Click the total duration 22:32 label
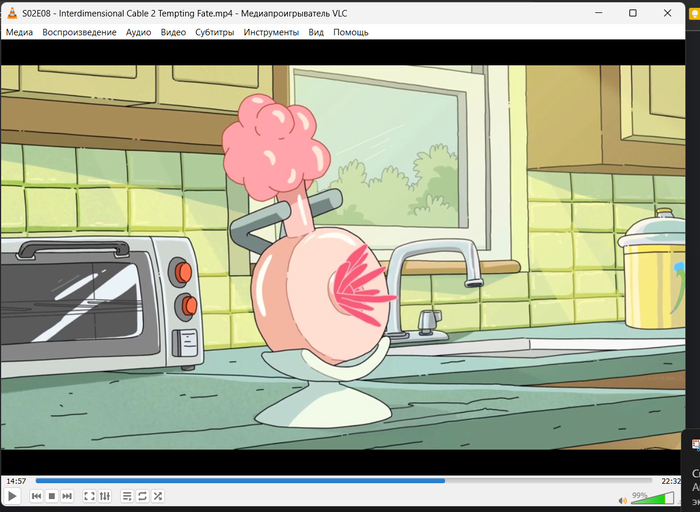Screen dimensions: 700x512 tap(671, 481)
